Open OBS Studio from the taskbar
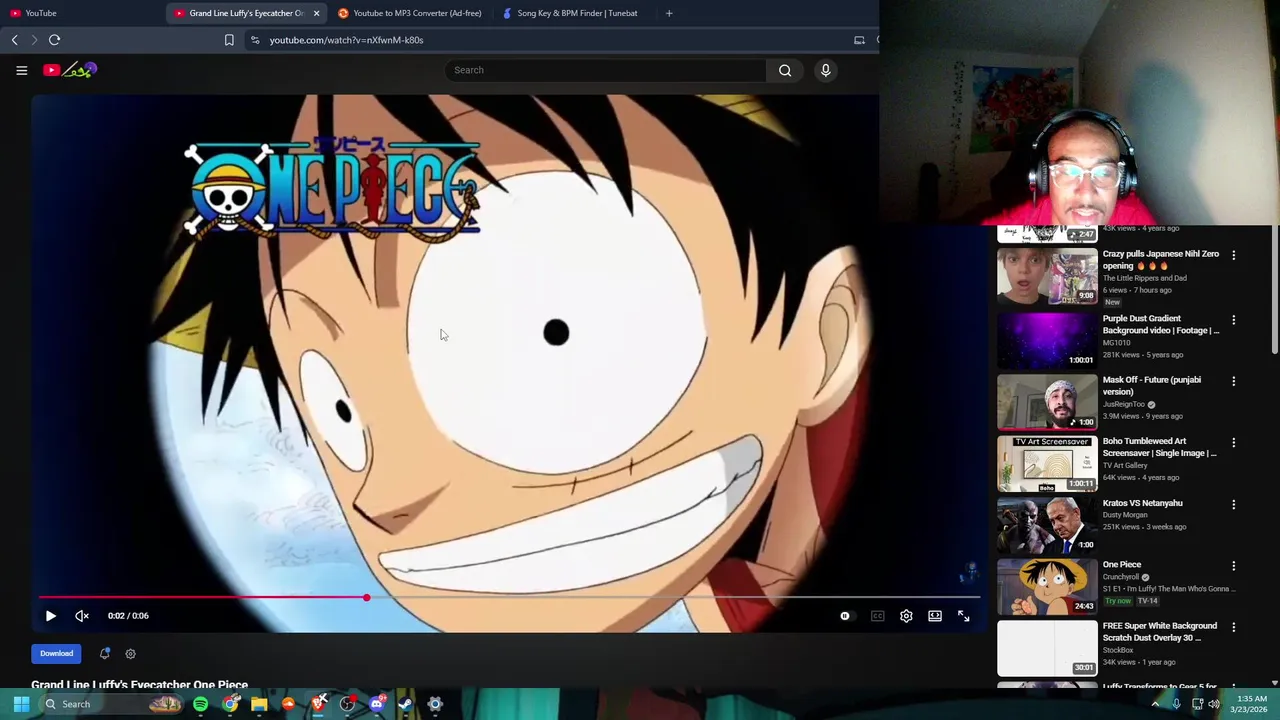Screen dimensions: 1280x720 pyautogui.click(x=347, y=704)
